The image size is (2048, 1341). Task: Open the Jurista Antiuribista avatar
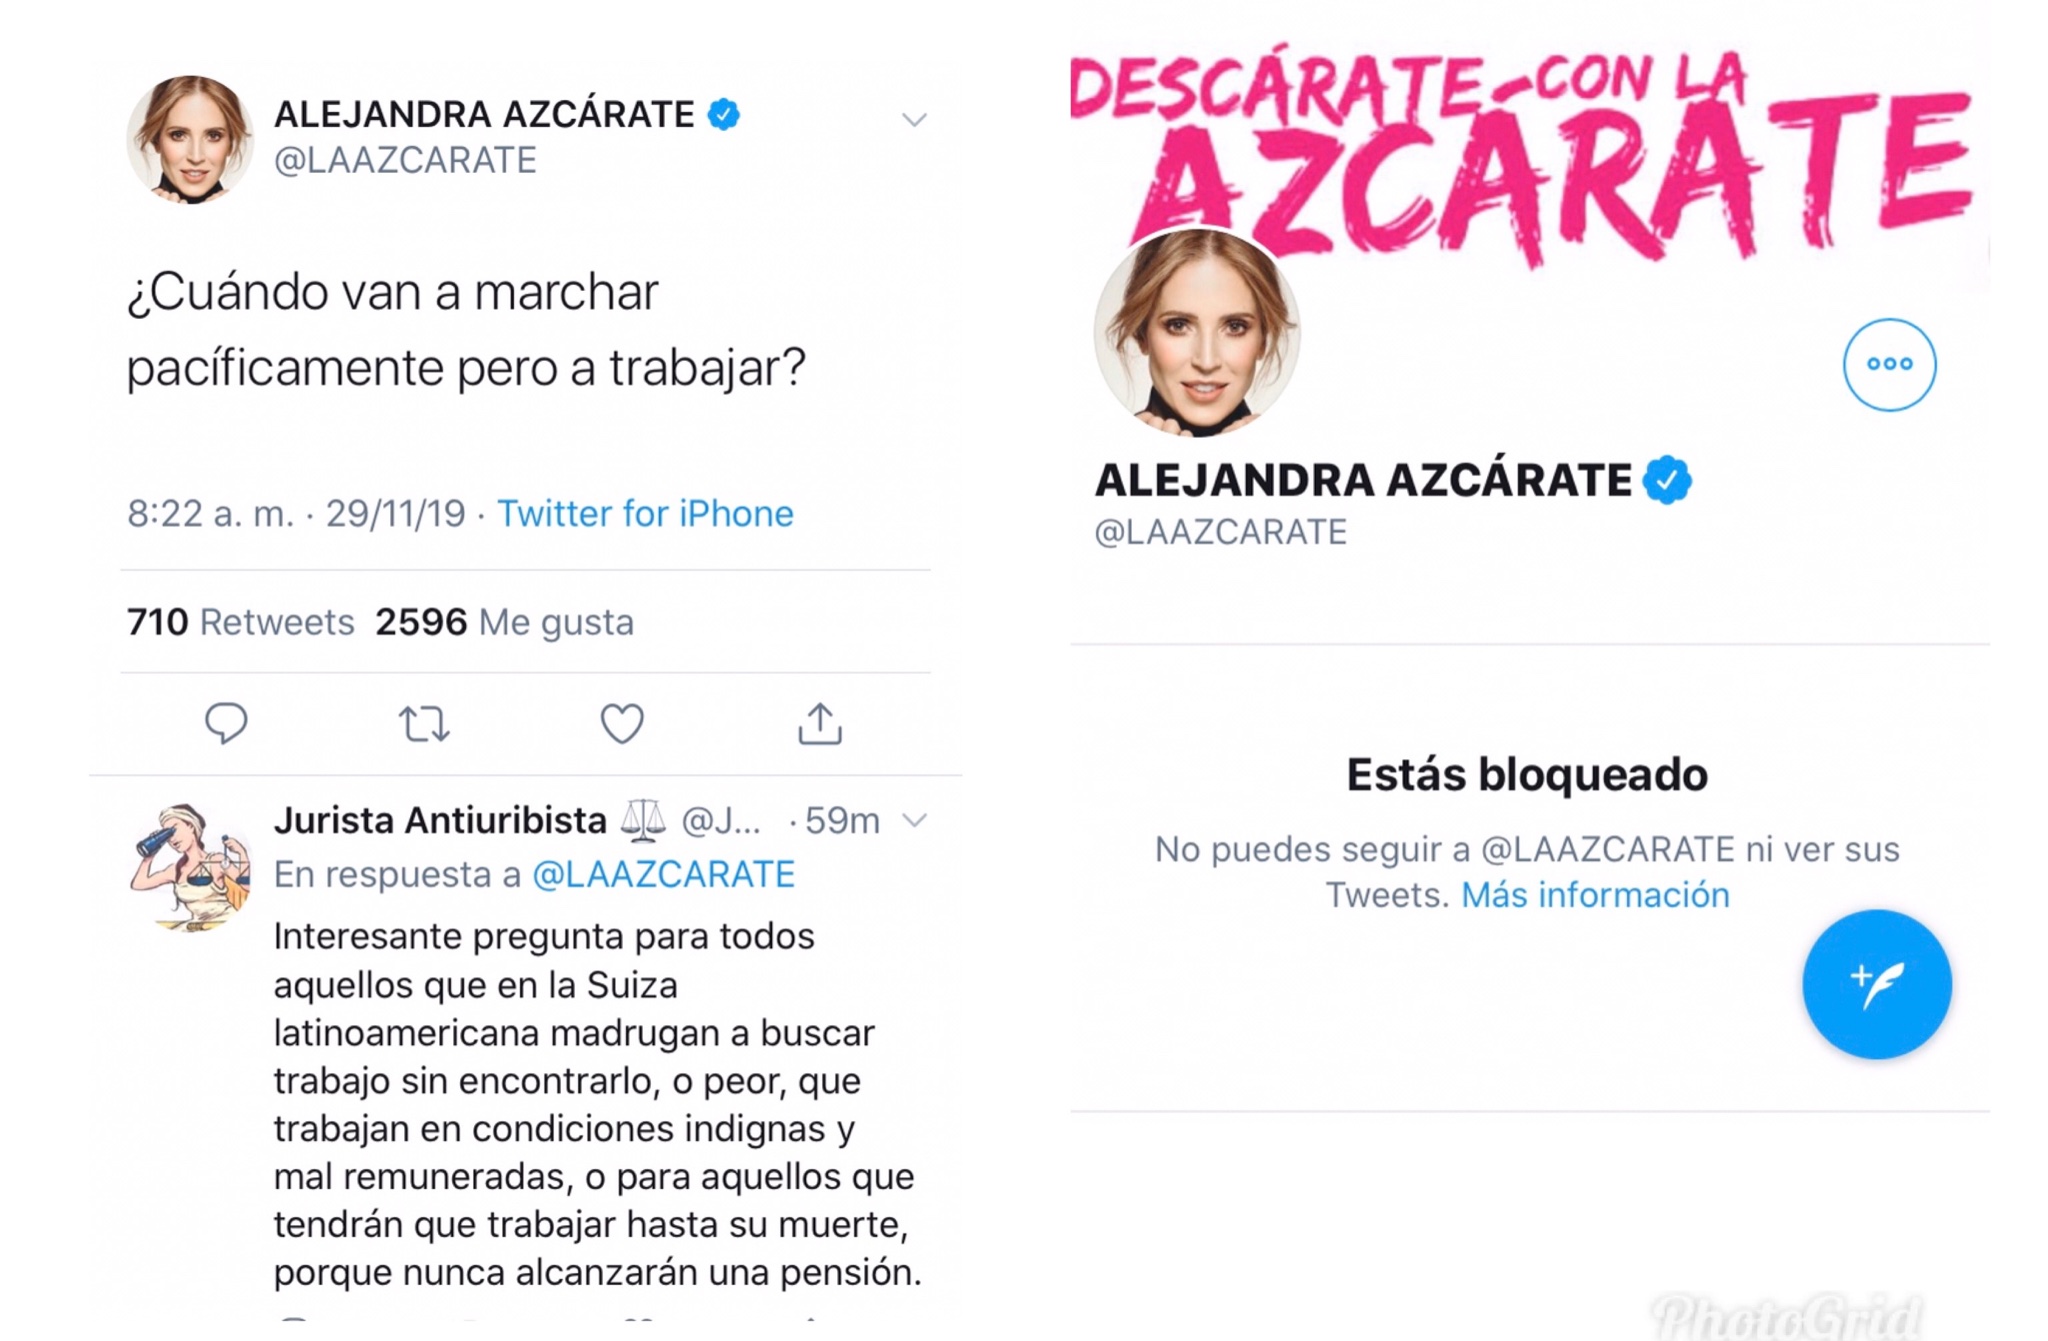[189, 867]
